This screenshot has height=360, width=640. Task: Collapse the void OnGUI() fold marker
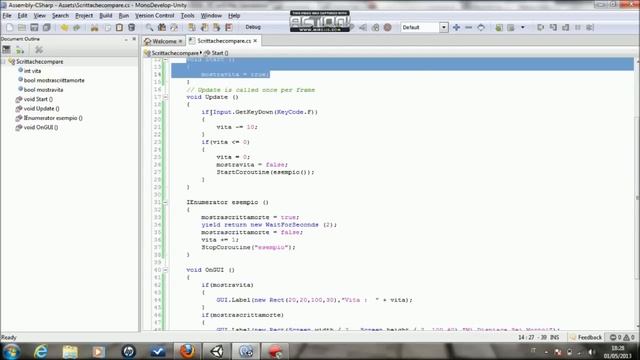[x=165, y=270]
